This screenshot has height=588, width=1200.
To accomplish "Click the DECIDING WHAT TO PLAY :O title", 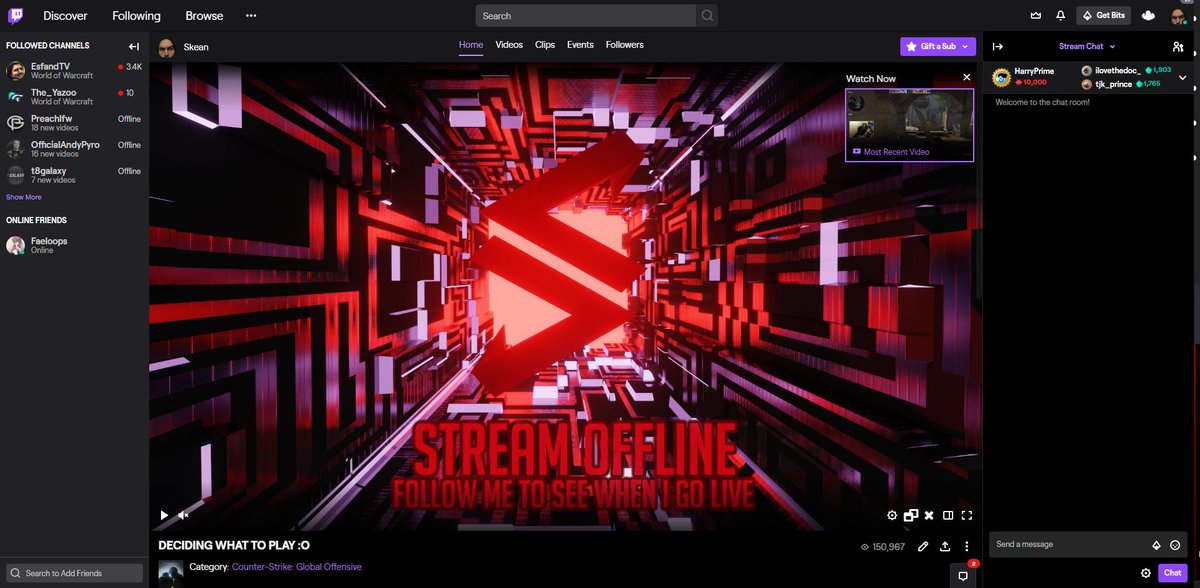I will (234, 546).
